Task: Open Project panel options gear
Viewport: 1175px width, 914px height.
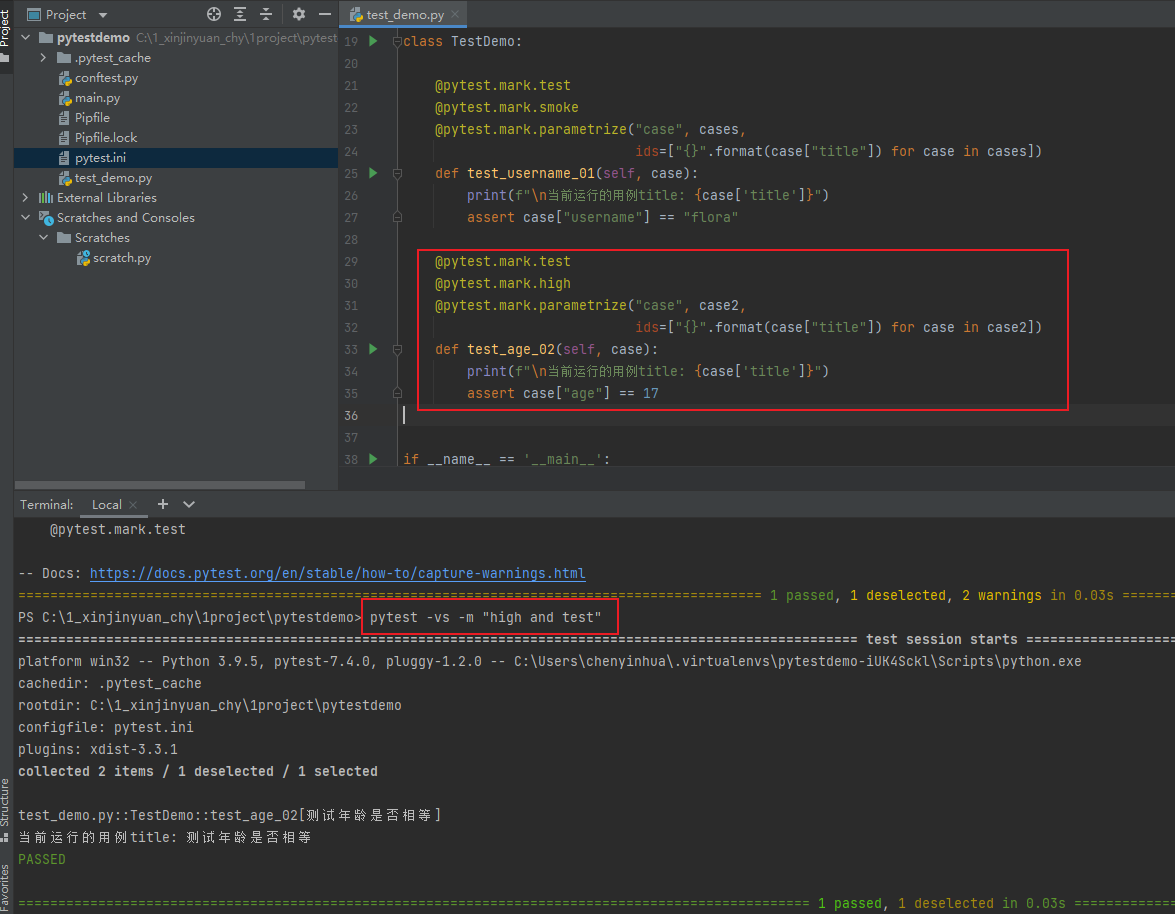Action: click(297, 14)
